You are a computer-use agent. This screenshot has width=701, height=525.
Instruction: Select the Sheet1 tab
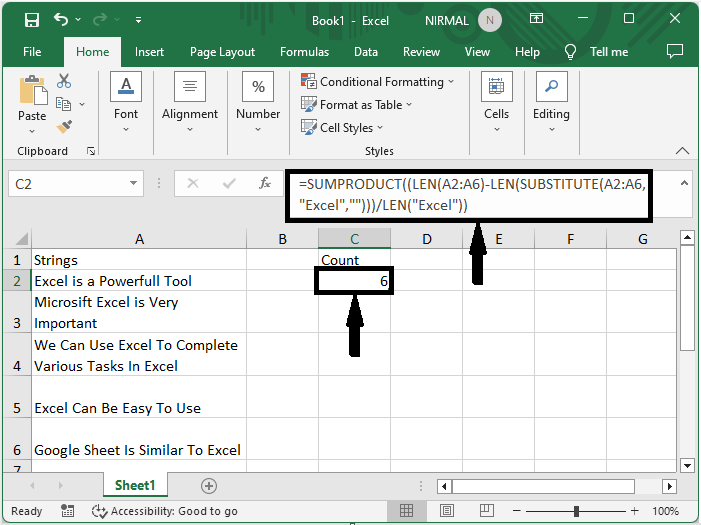pyautogui.click(x=135, y=485)
